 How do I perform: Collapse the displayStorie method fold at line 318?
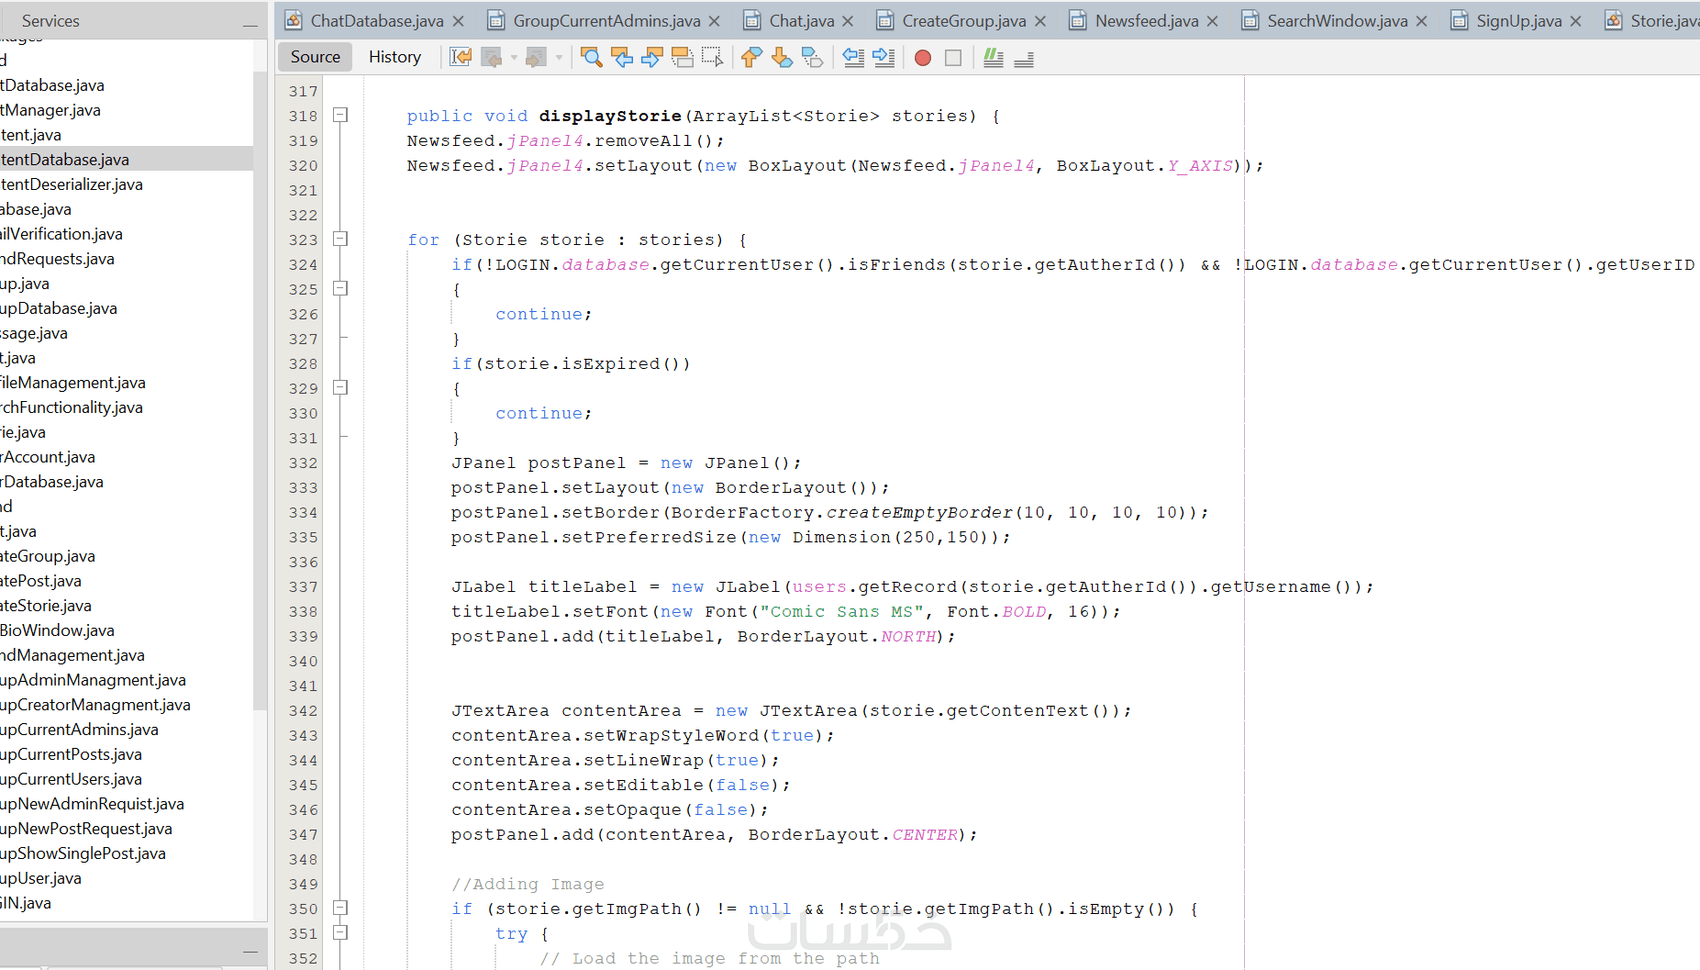341,115
